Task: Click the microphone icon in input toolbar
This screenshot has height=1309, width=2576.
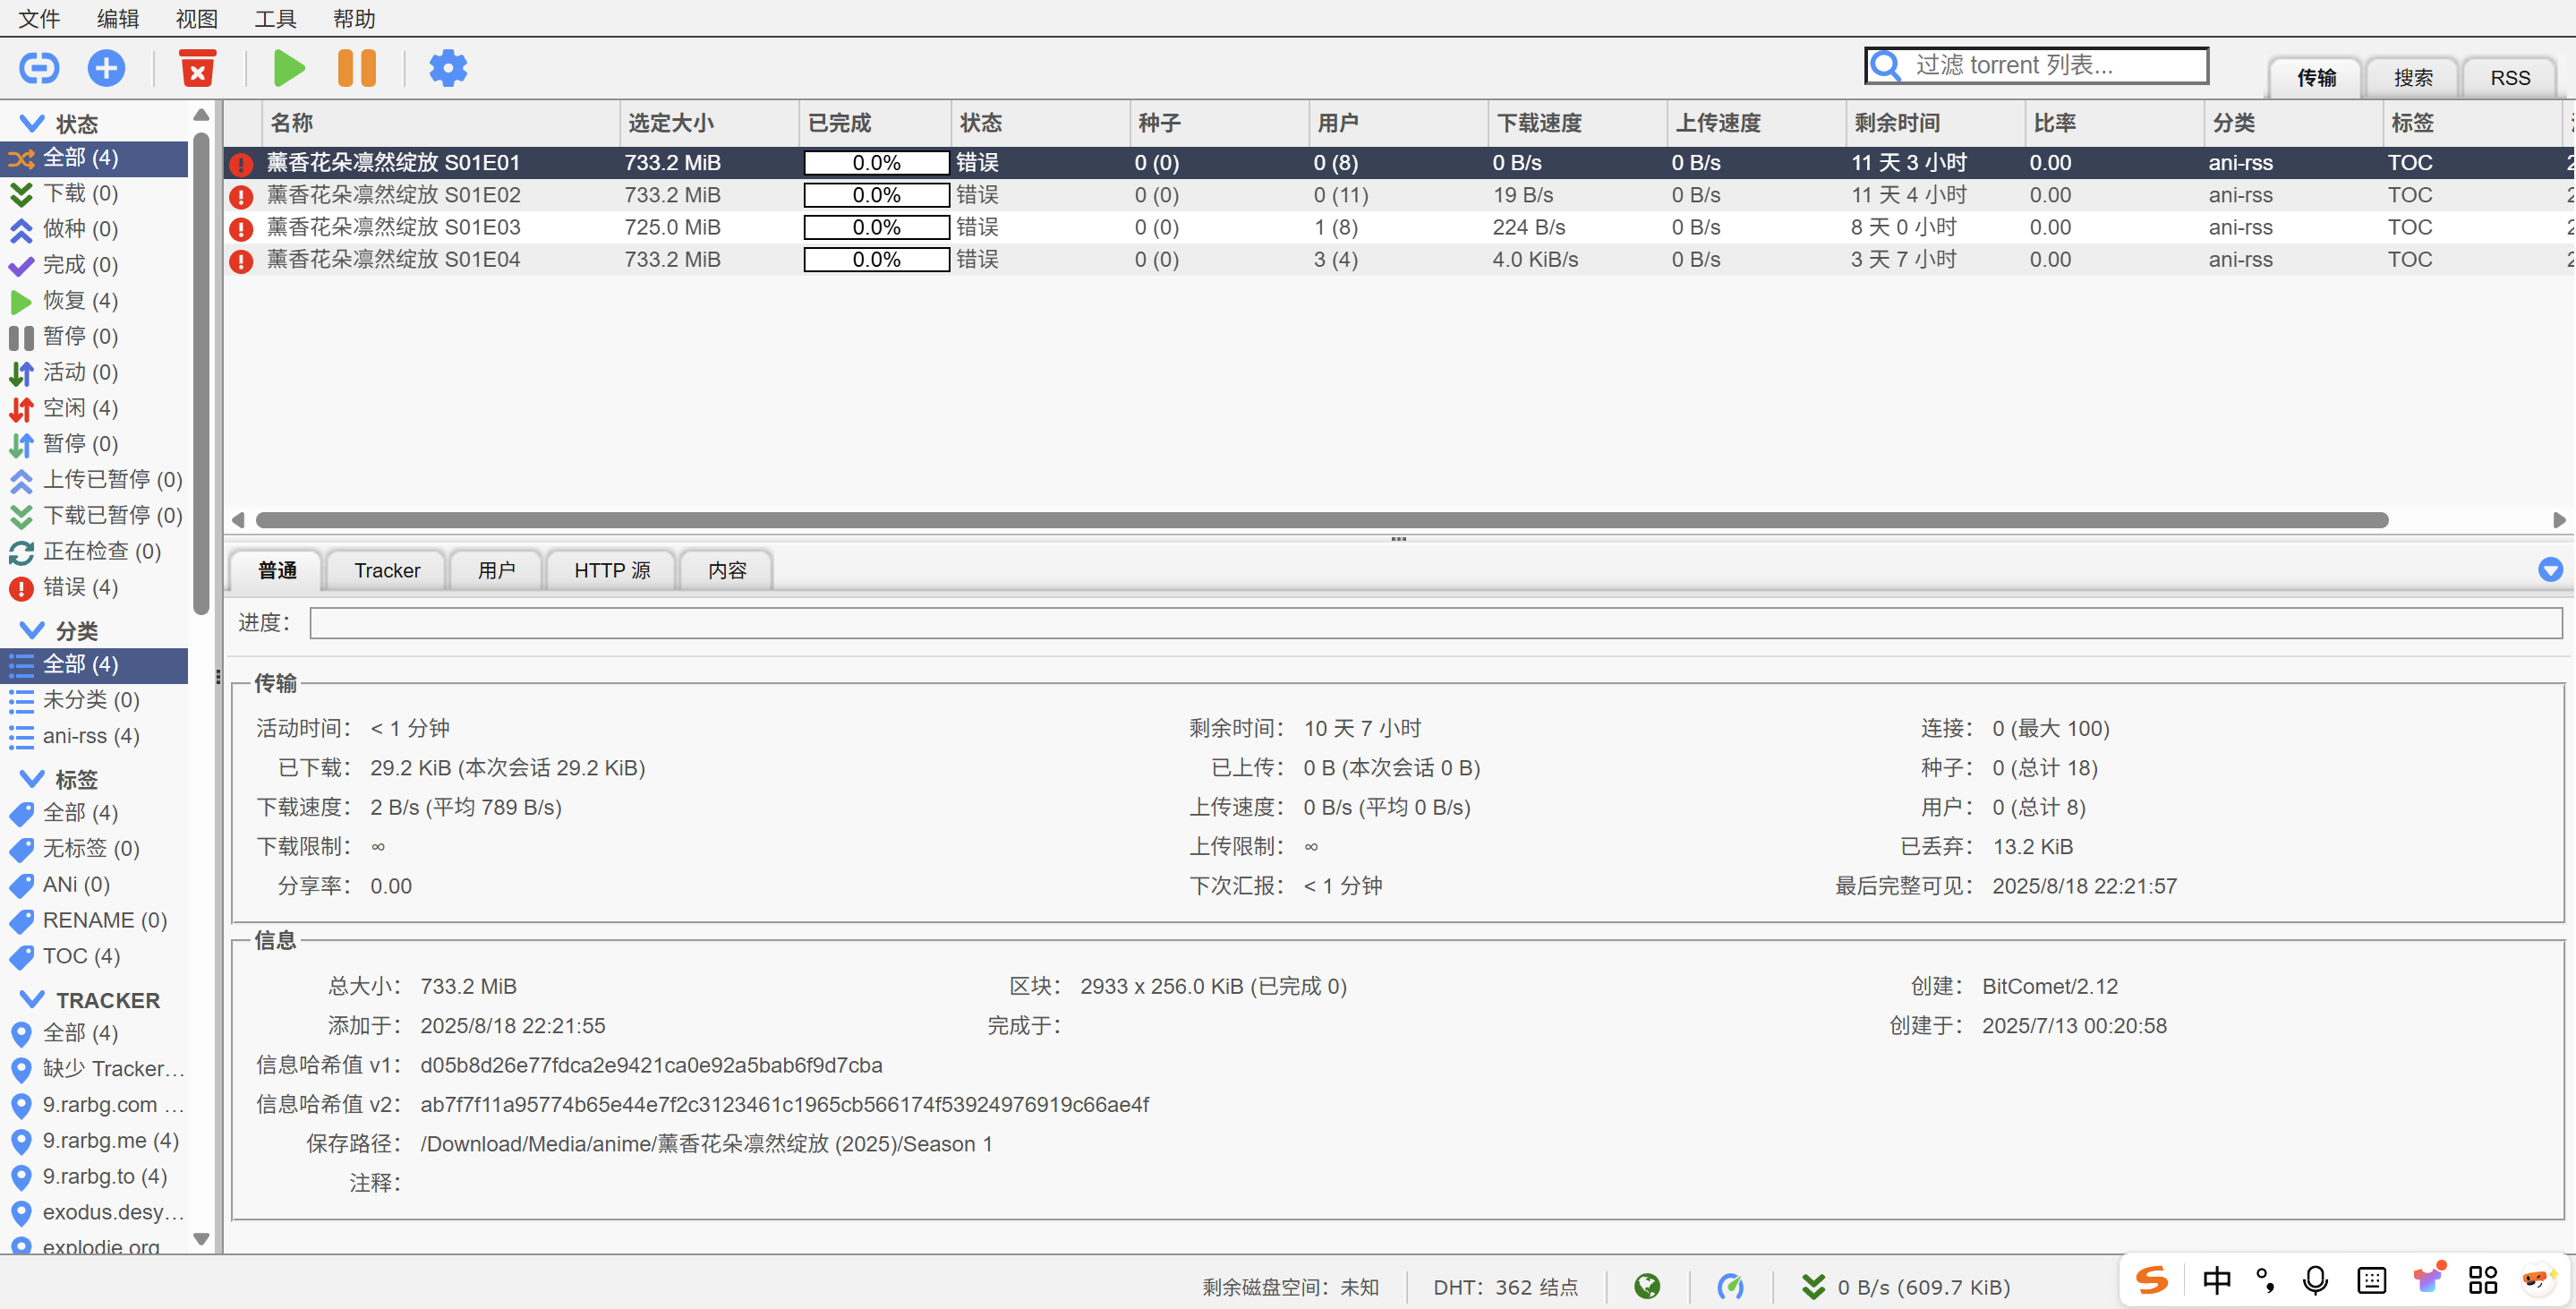Action: [2315, 1280]
